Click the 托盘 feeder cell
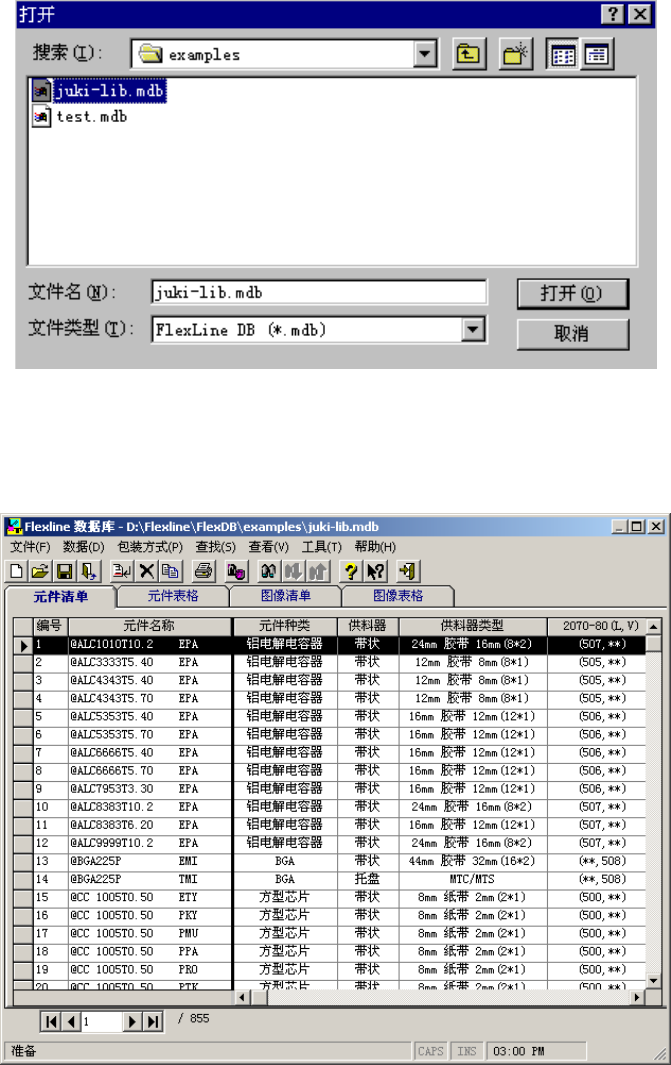Screen dimensions: 671x1065 pyautogui.click(x=367, y=879)
